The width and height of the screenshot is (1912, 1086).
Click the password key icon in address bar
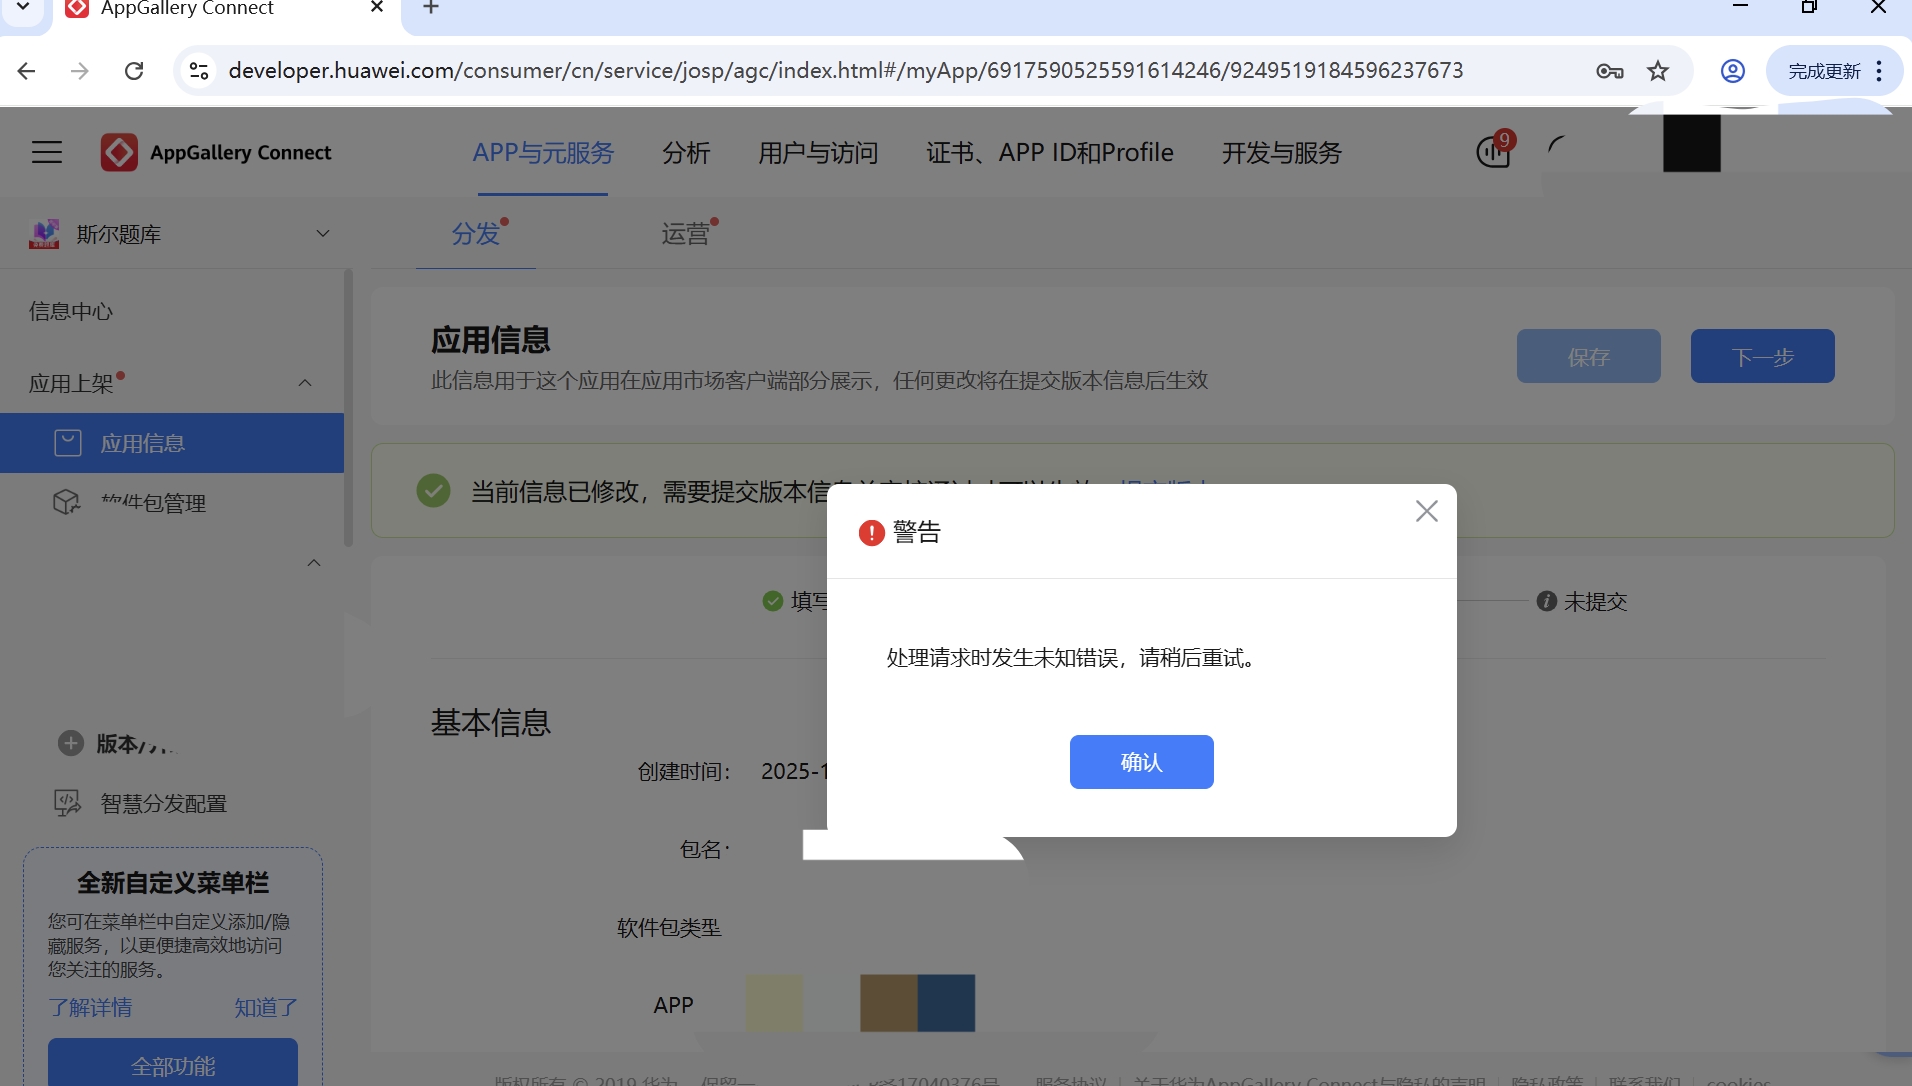click(x=1609, y=71)
